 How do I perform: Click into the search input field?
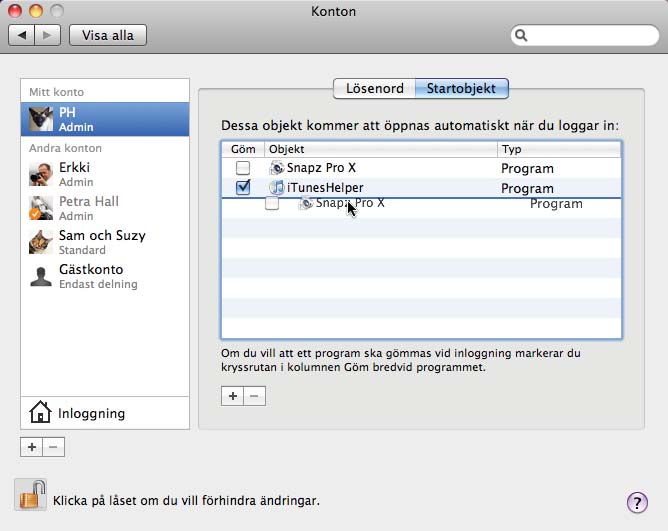pos(585,35)
